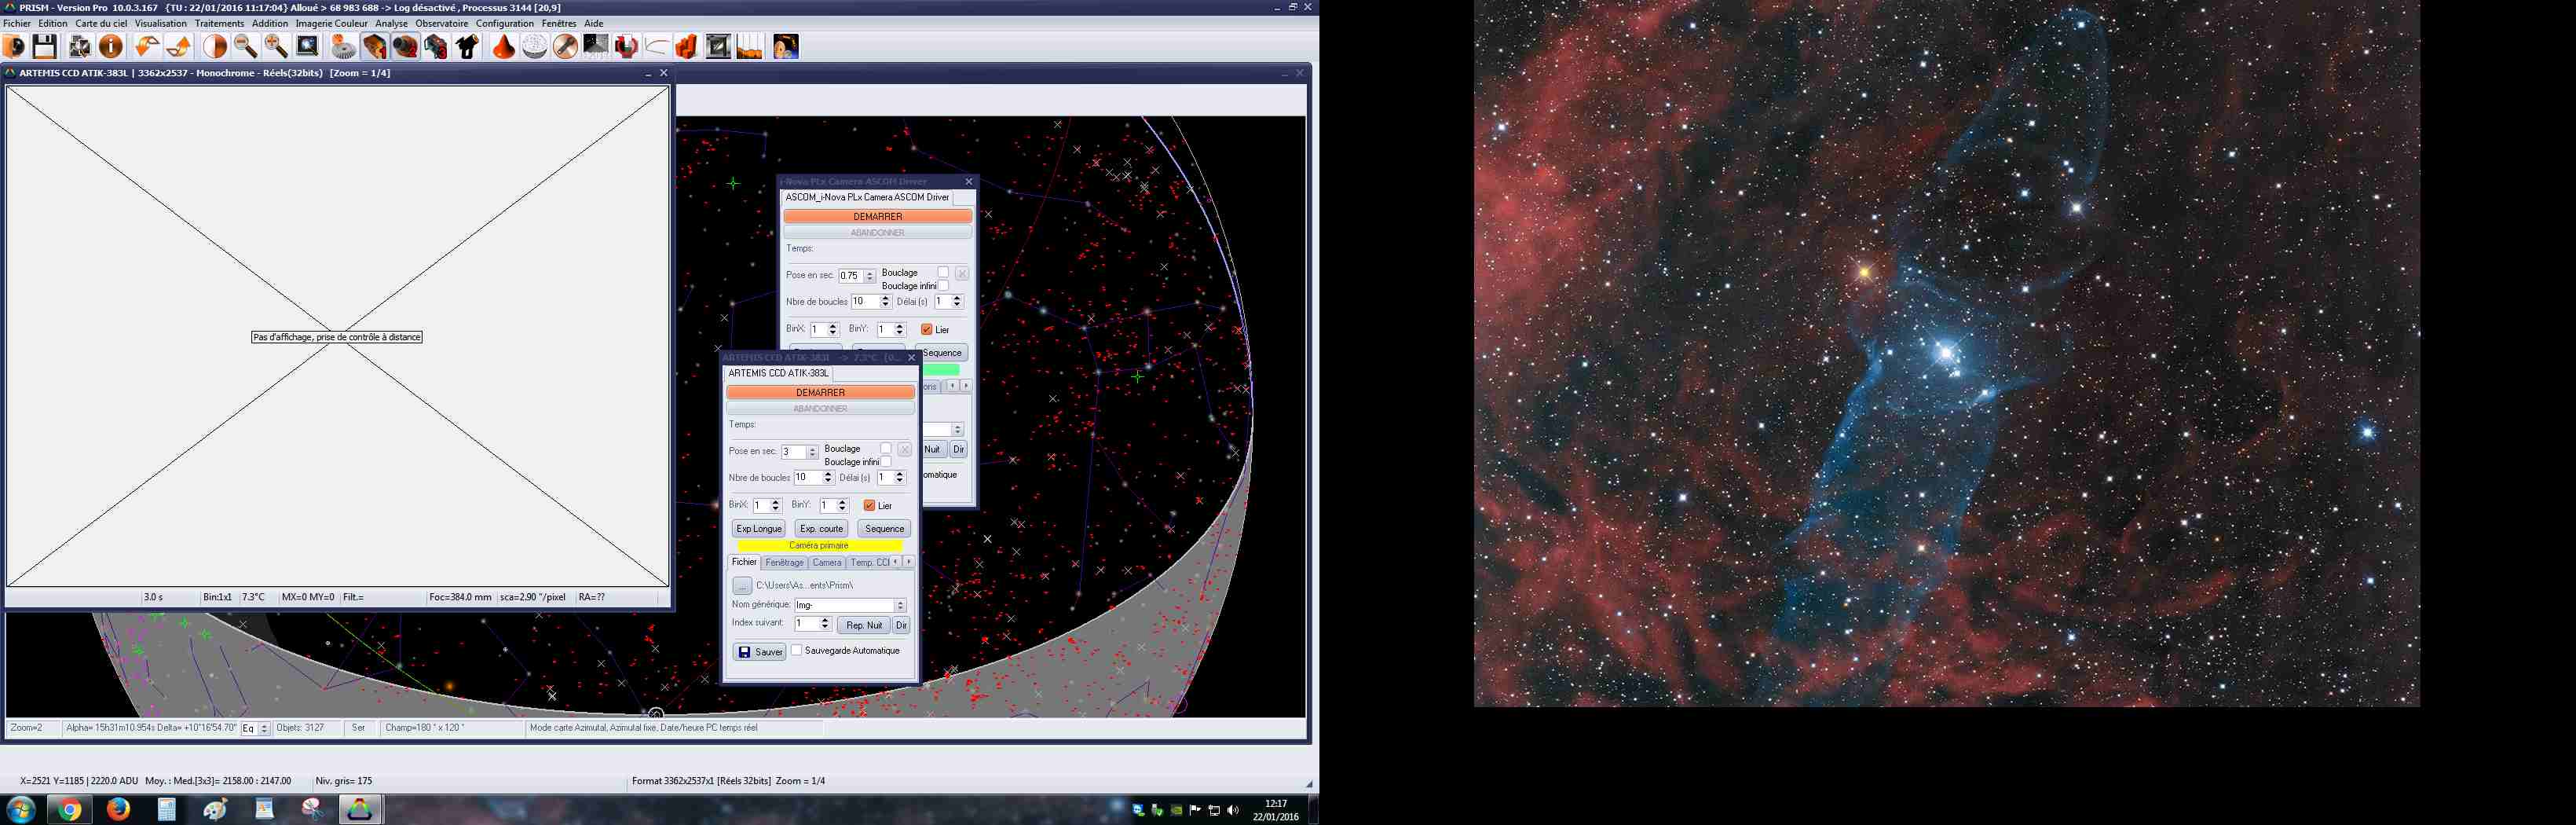
Task: Open the Traitements menu
Action: coord(219,23)
